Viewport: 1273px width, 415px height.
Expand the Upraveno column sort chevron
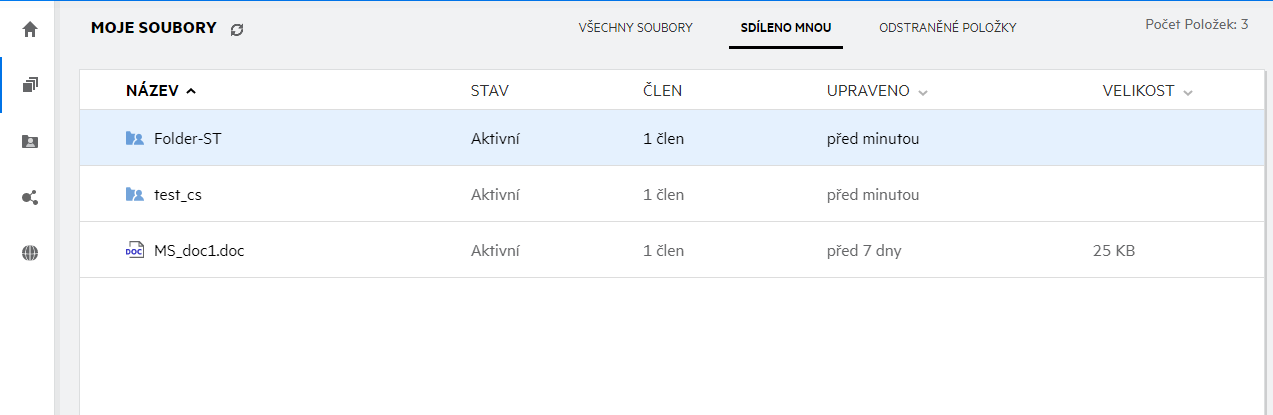[923, 92]
